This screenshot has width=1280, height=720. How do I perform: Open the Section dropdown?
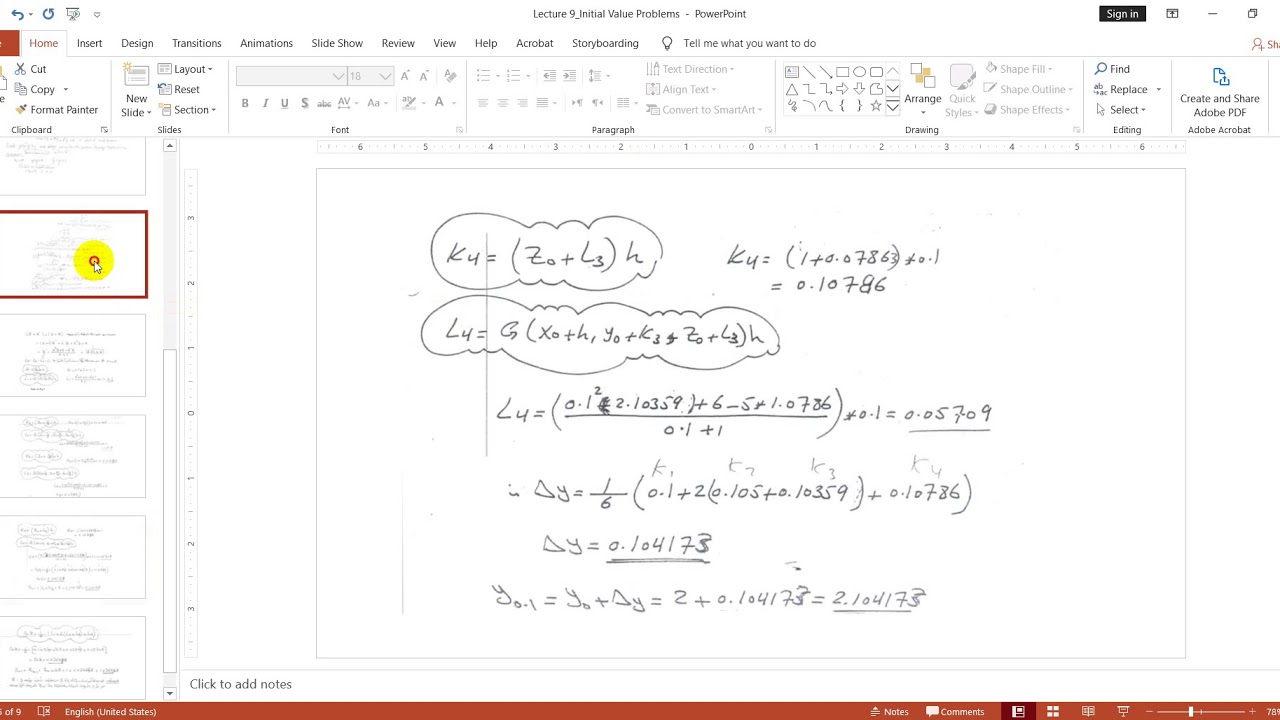coord(187,110)
